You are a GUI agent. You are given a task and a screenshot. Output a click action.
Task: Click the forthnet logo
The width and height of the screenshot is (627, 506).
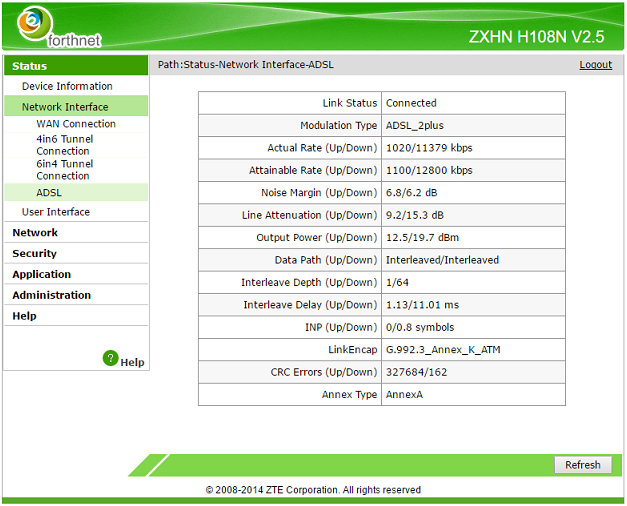pos(59,27)
